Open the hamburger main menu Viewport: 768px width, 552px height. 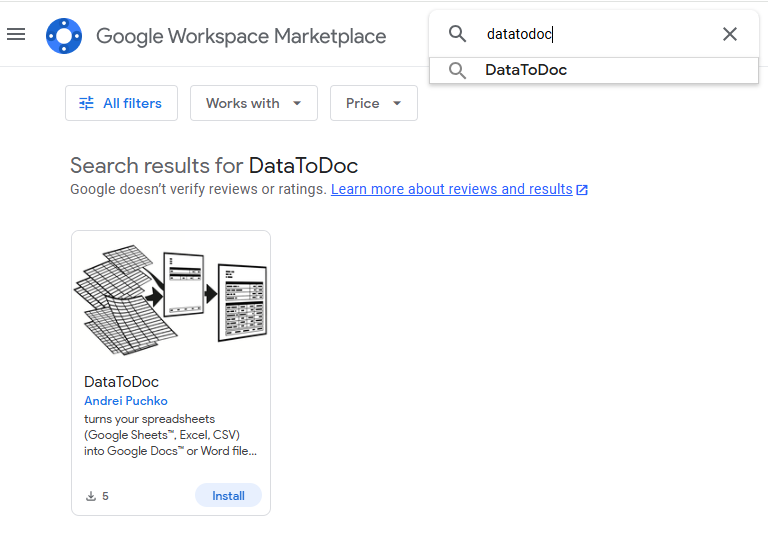click(16, 34)
